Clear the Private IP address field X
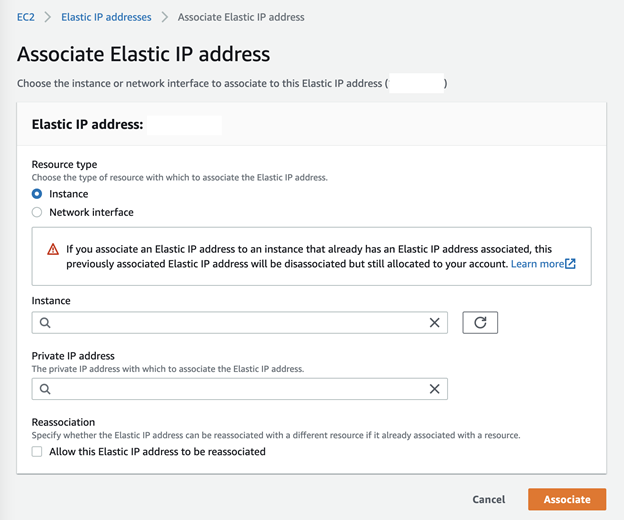 [434, 389]
